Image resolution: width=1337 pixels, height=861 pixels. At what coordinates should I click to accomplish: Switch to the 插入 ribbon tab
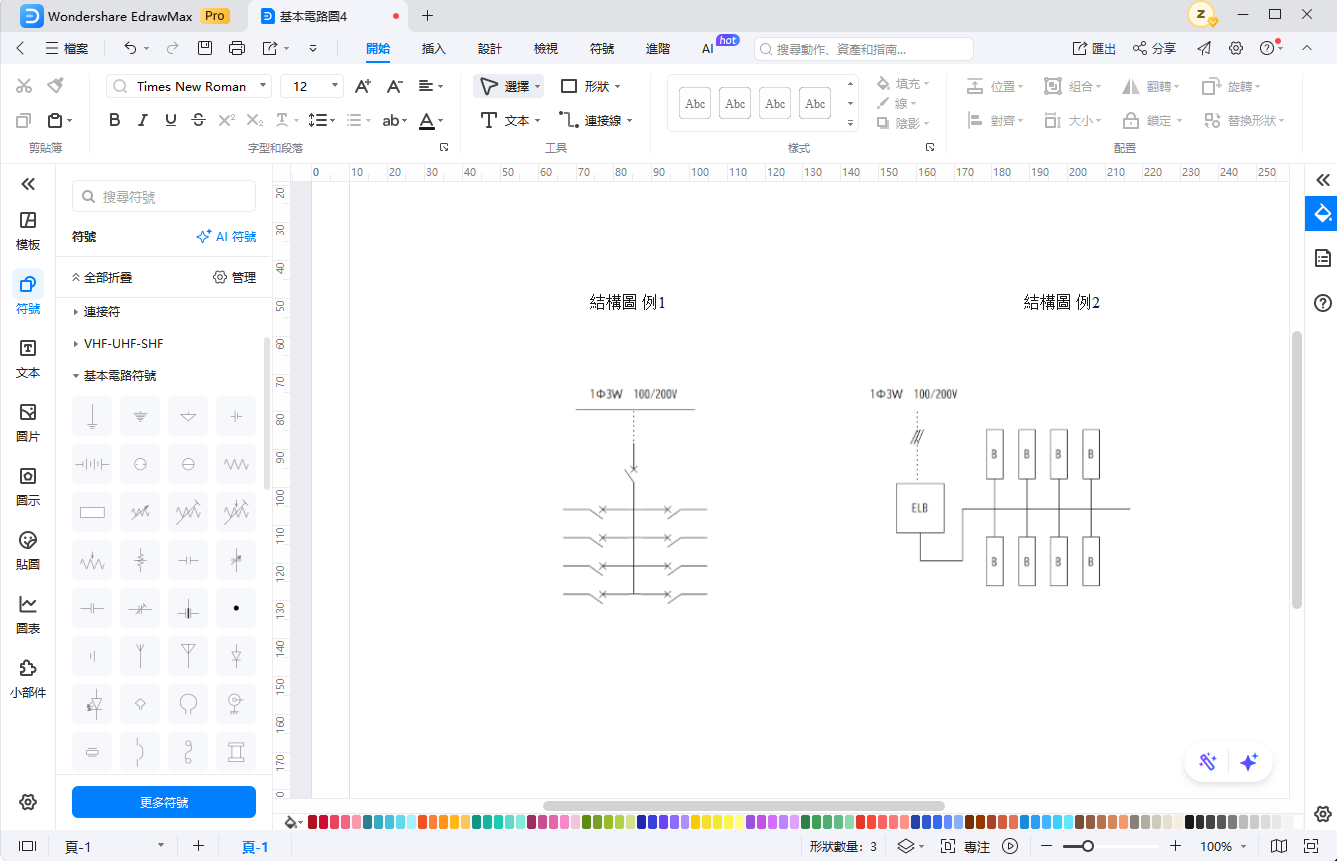point(434,48)
